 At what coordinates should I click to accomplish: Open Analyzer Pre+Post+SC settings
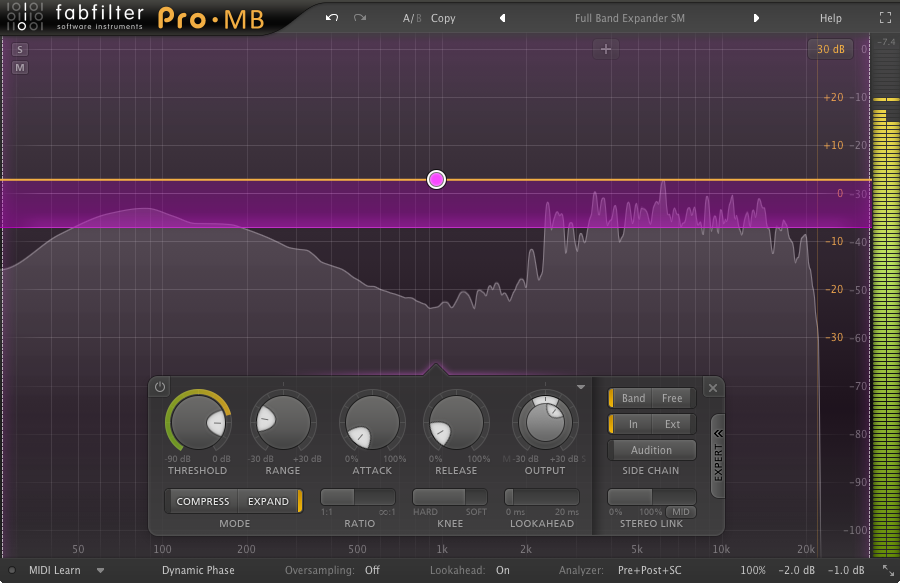pos(650,570)
